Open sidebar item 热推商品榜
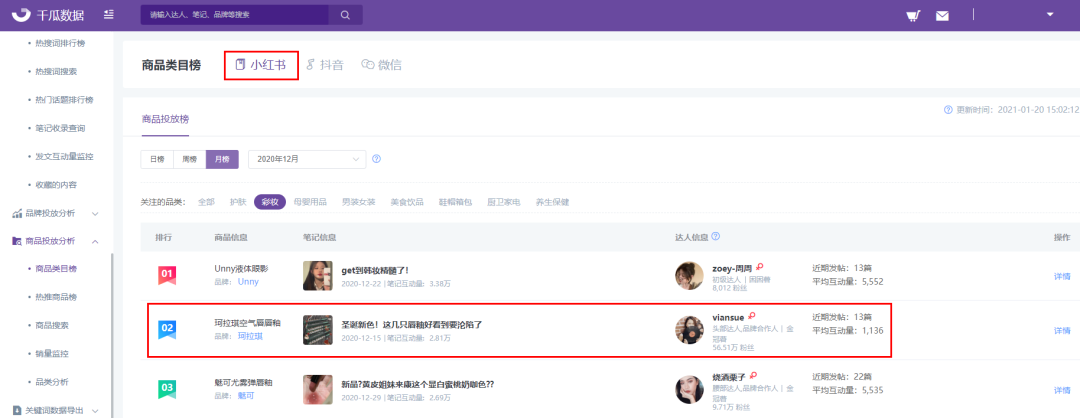Screen dimensions: 1080x418 pyautogui.click(x=56, y=297)
